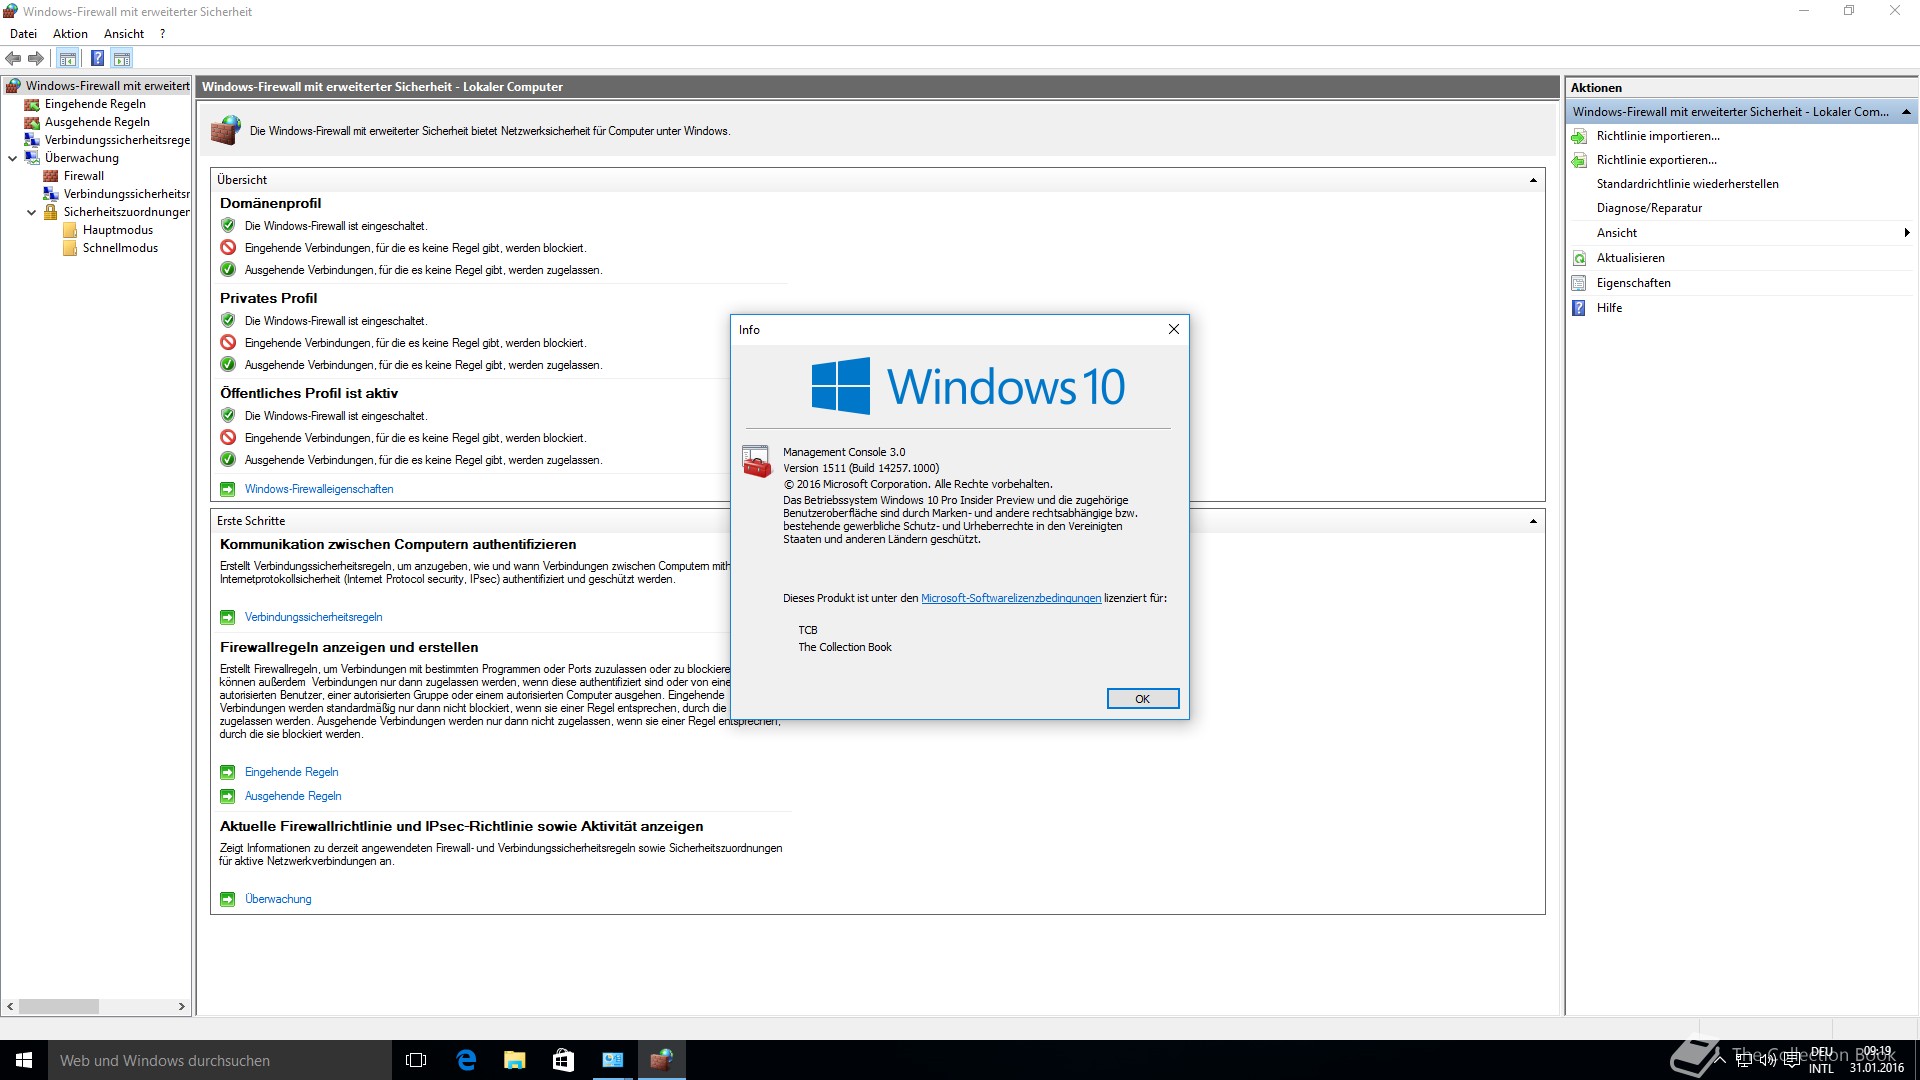Click the Windows Start button
This screenshot has height=1080, width=1920.
(24, 1060)
